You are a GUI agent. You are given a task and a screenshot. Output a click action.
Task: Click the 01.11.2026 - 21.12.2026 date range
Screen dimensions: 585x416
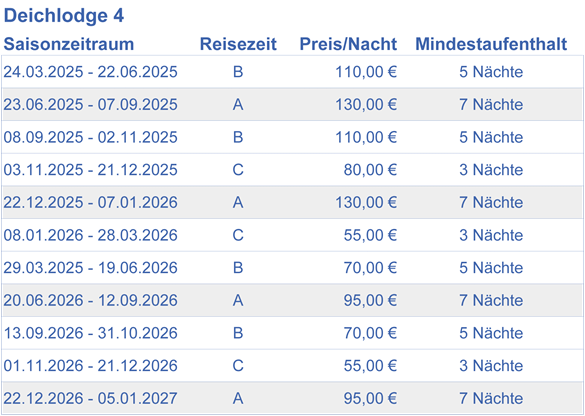click(x=90, y=366)
